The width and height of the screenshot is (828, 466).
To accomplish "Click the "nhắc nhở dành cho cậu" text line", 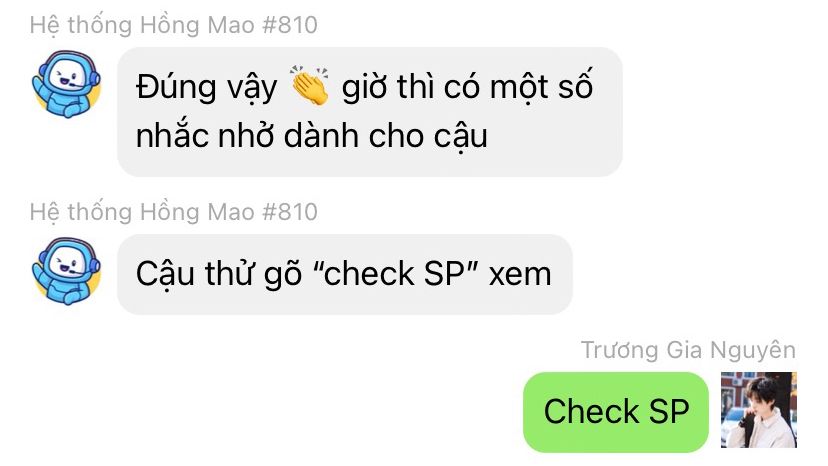I will coord(312,136).
